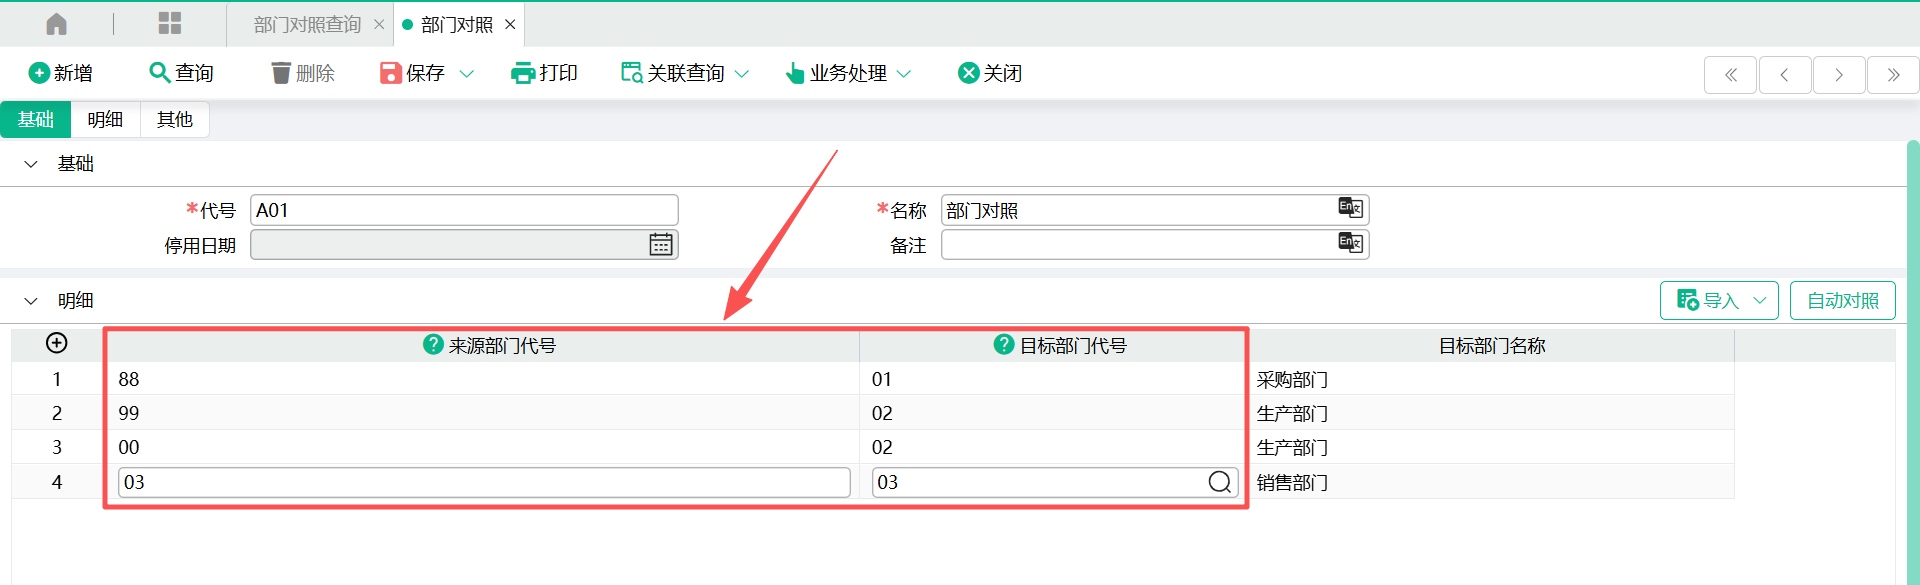Click the 新增 (Add) toolbar button
Screen dimensions: 1920x585
pos(61,73)
